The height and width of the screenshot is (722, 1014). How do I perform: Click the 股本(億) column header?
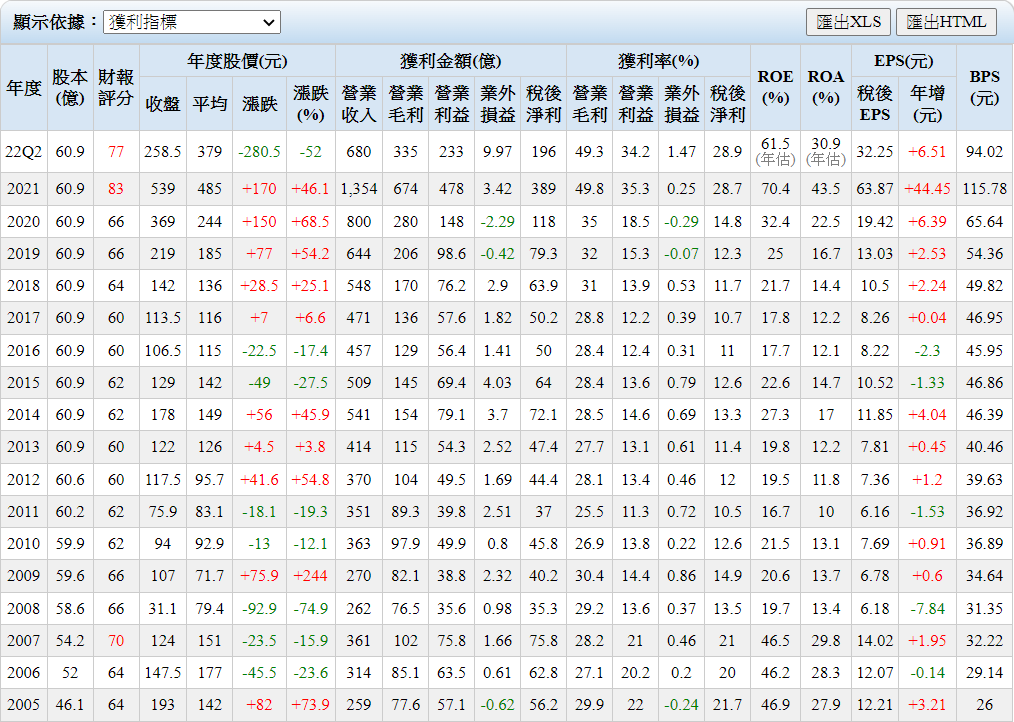70,88
